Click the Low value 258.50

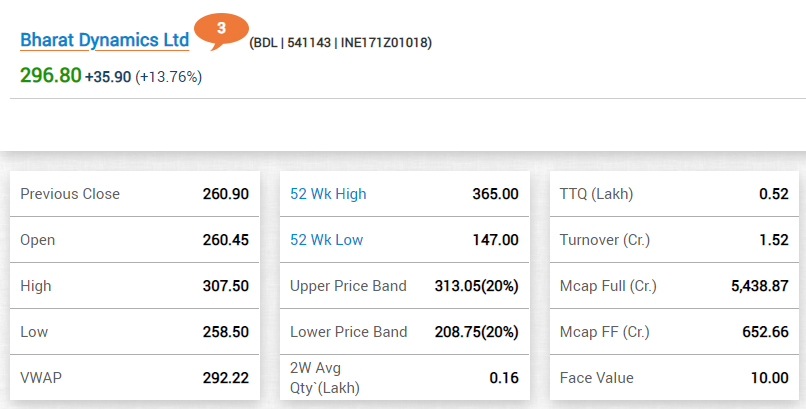[226, 331]
